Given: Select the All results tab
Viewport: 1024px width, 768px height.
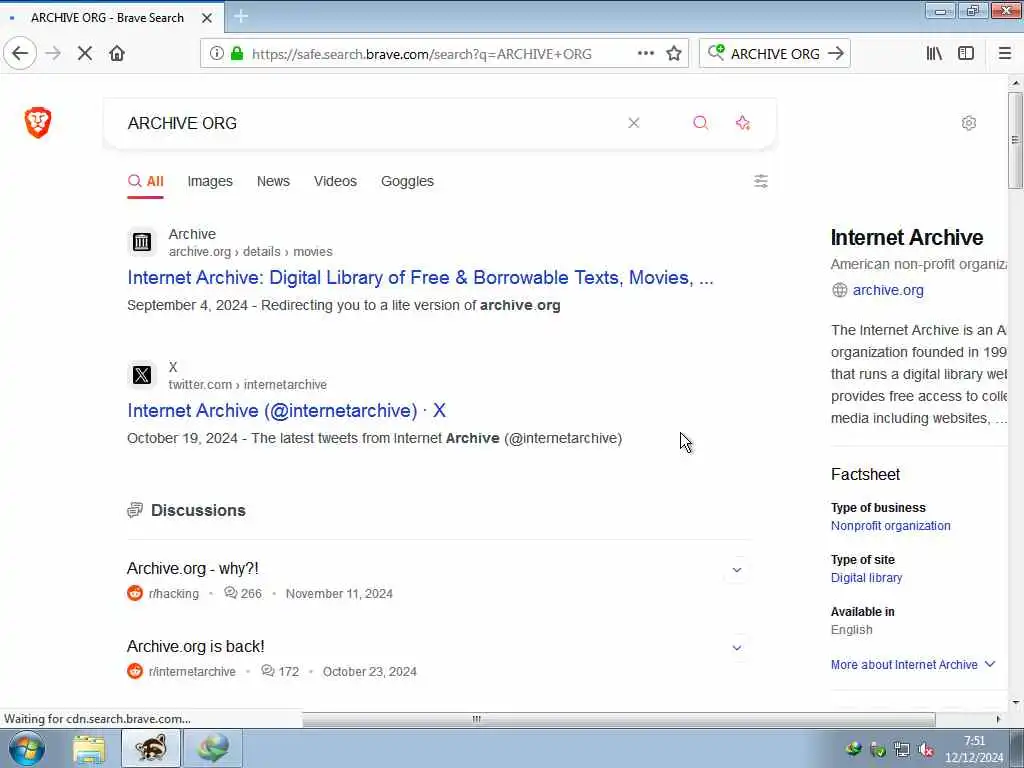Looking at the screenshot, I should (146, 181).
